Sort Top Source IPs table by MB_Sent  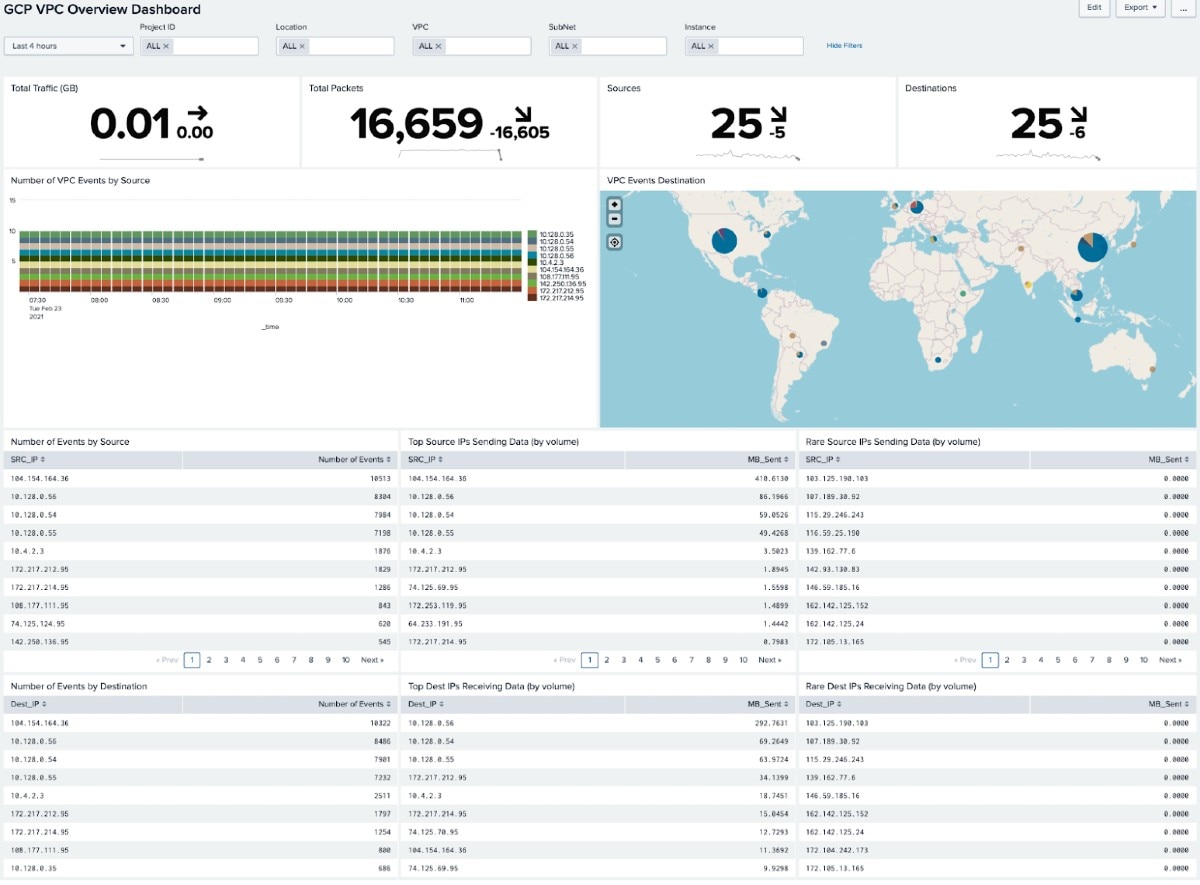(769, 460)
